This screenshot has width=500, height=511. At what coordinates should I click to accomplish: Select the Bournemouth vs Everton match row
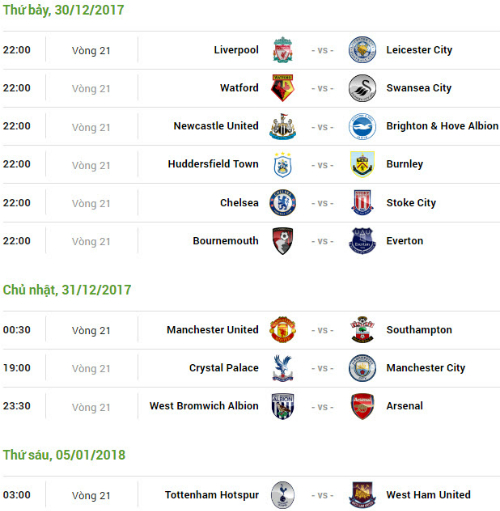coord(251,241)
